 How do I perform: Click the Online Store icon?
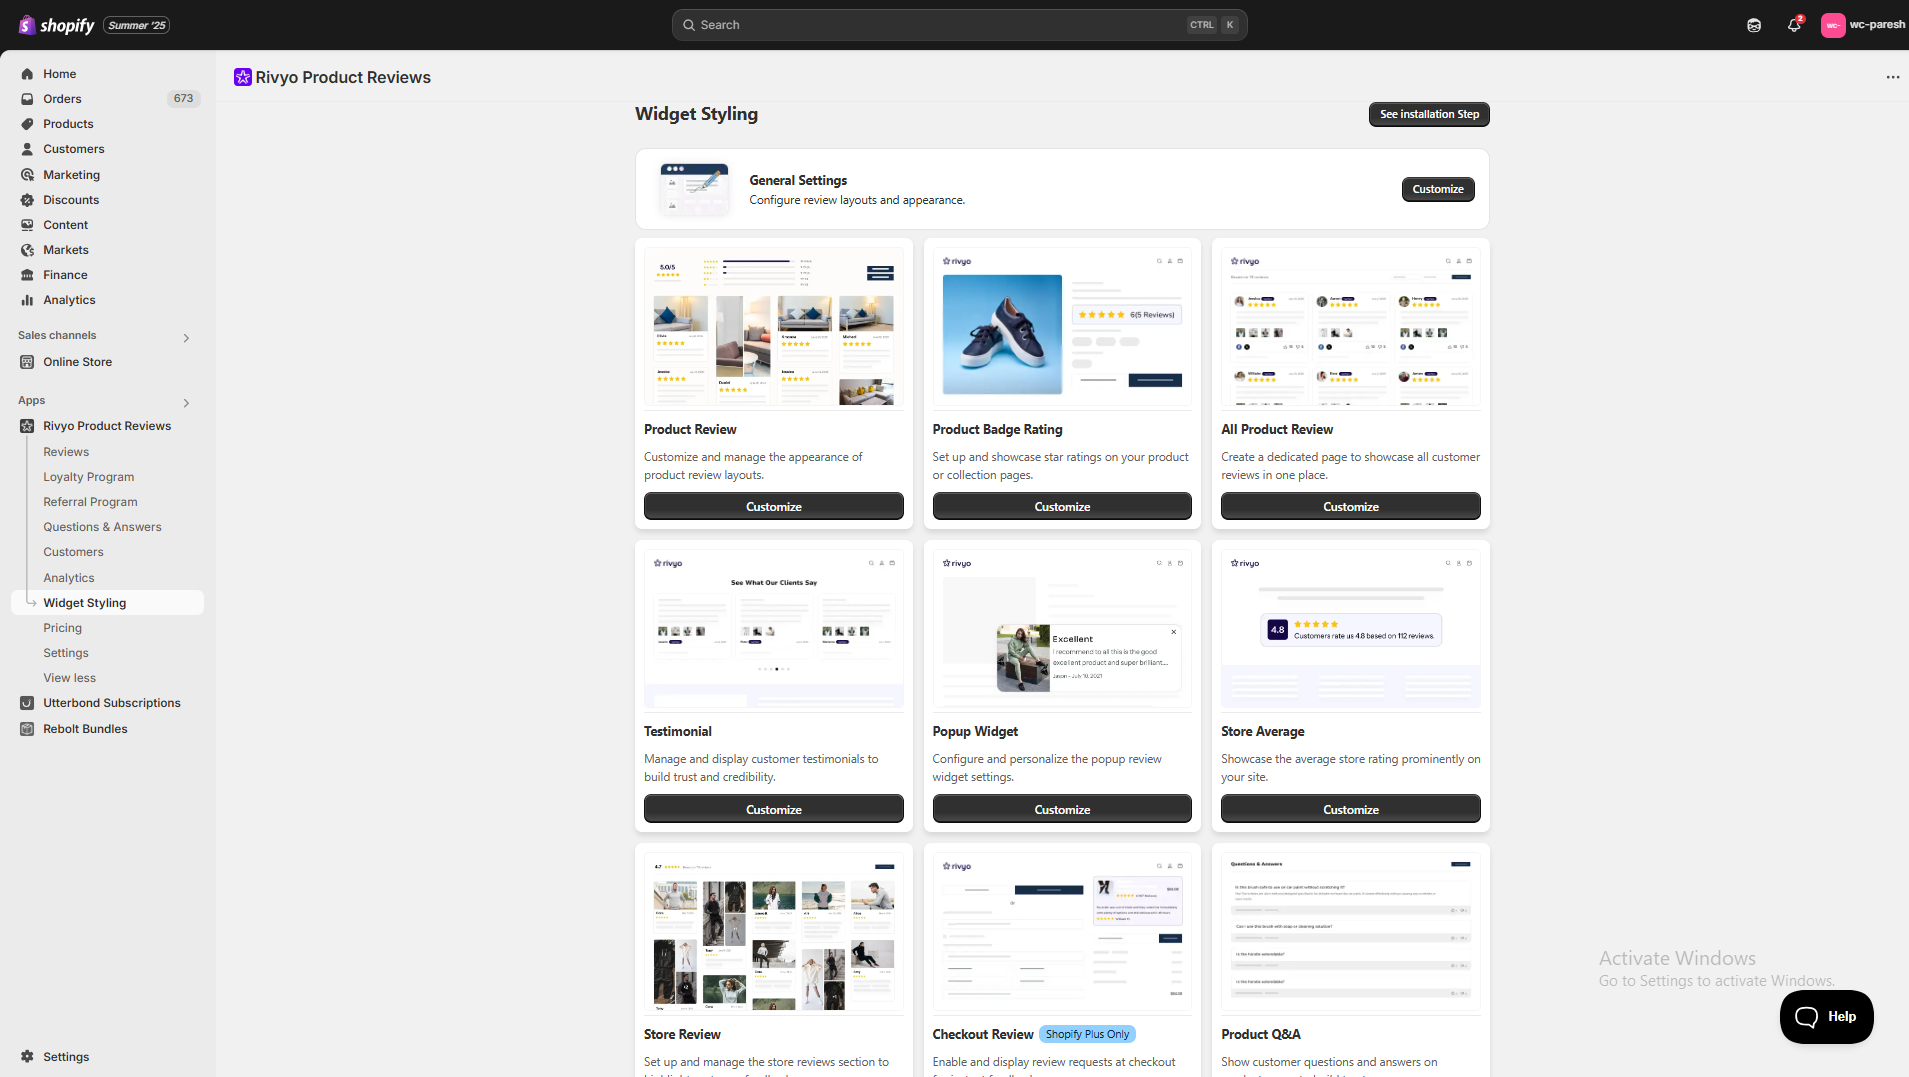[x=27, y=362]
